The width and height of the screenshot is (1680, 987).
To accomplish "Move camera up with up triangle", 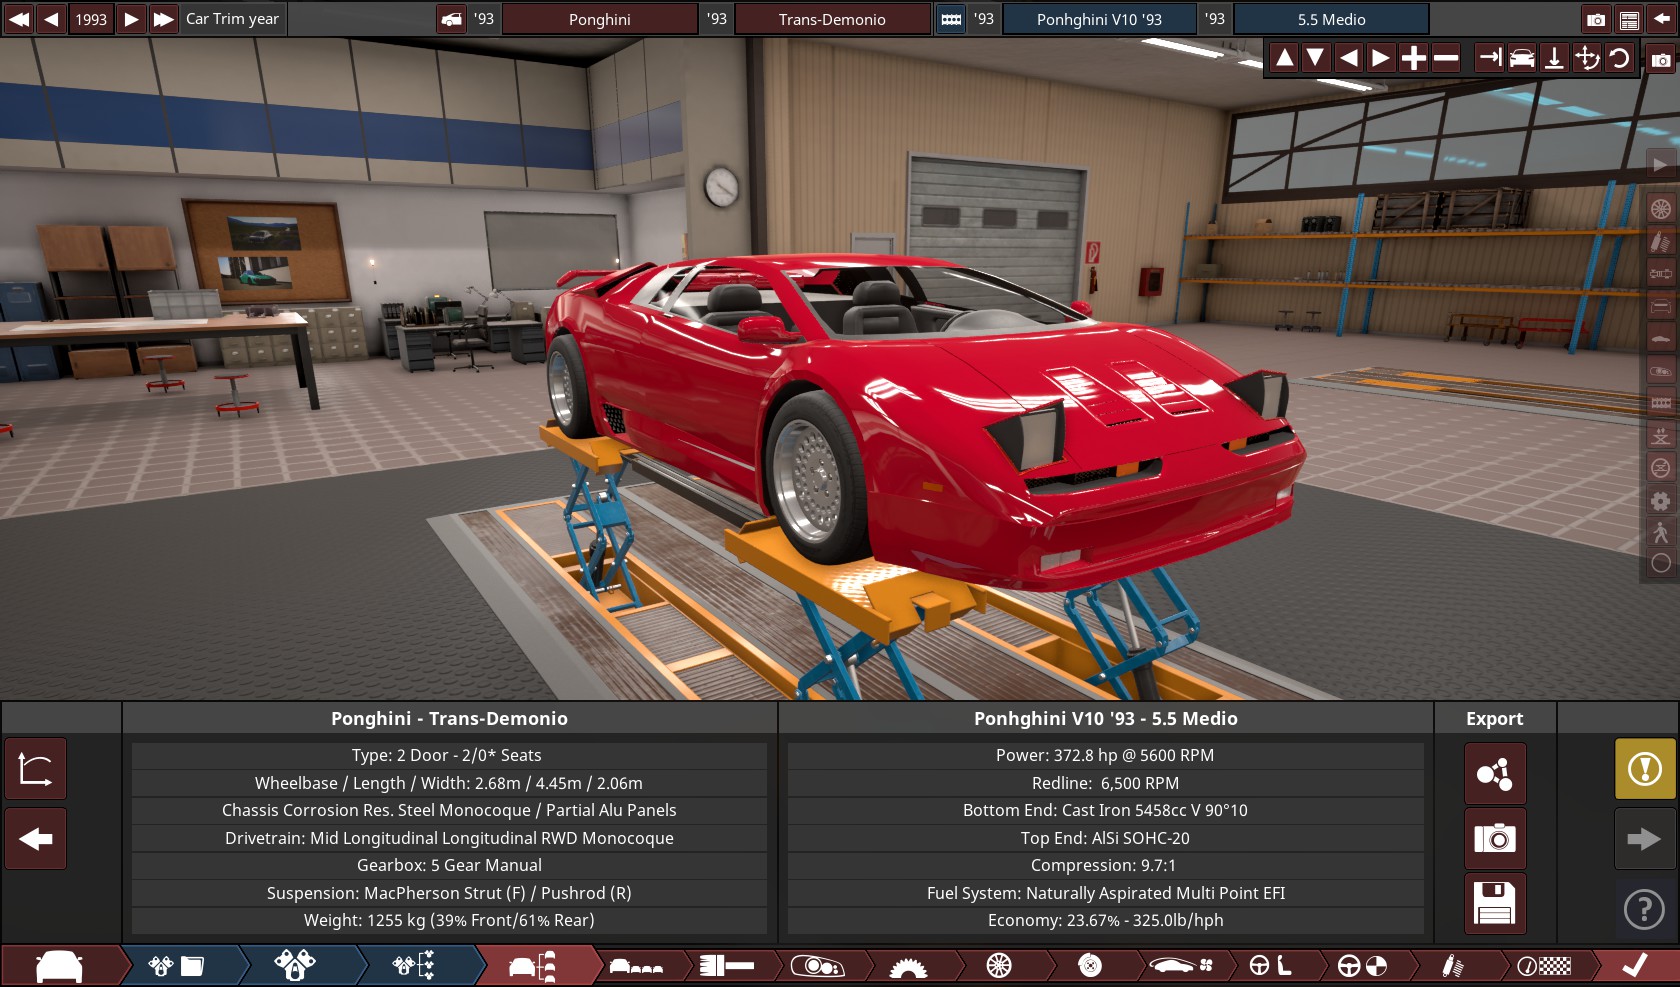I will (x=1285, y=58).
